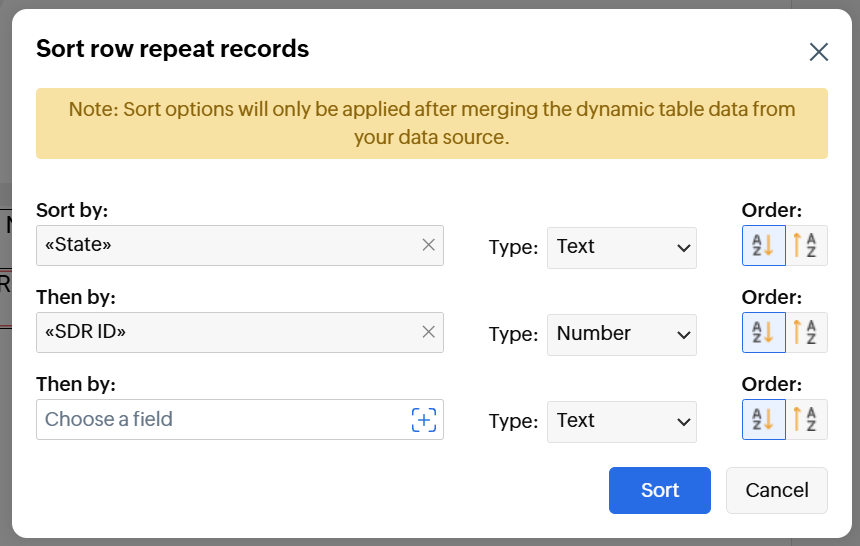Click the Cancel button
Image resolution: width=860 pixels, height=546 pixels.
point(776,490)
